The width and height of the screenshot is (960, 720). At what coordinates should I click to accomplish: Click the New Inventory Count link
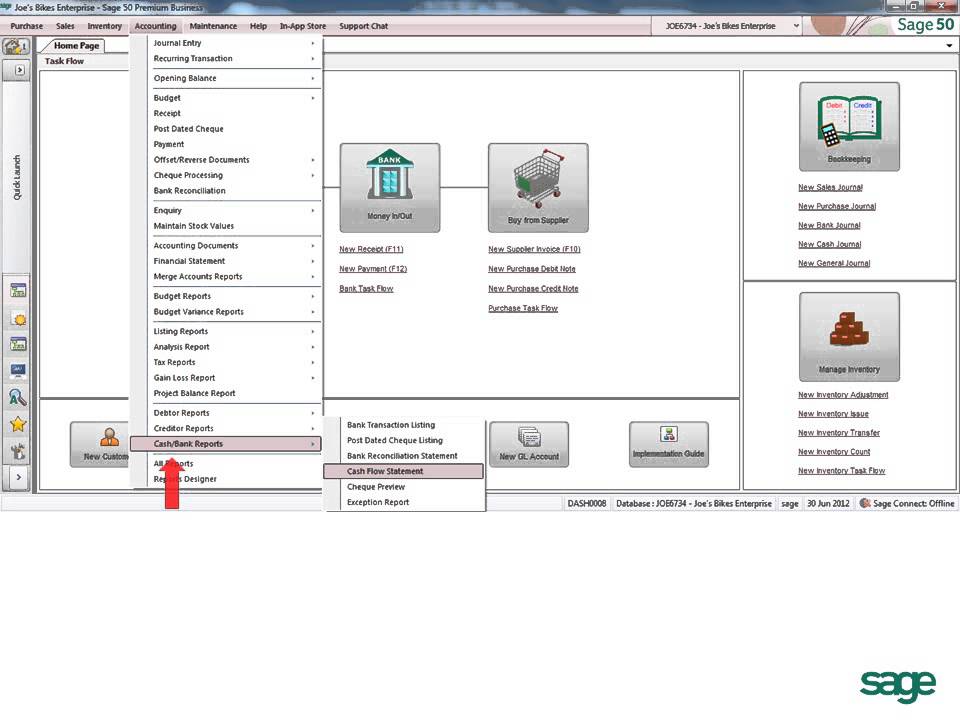click(834, 452)
